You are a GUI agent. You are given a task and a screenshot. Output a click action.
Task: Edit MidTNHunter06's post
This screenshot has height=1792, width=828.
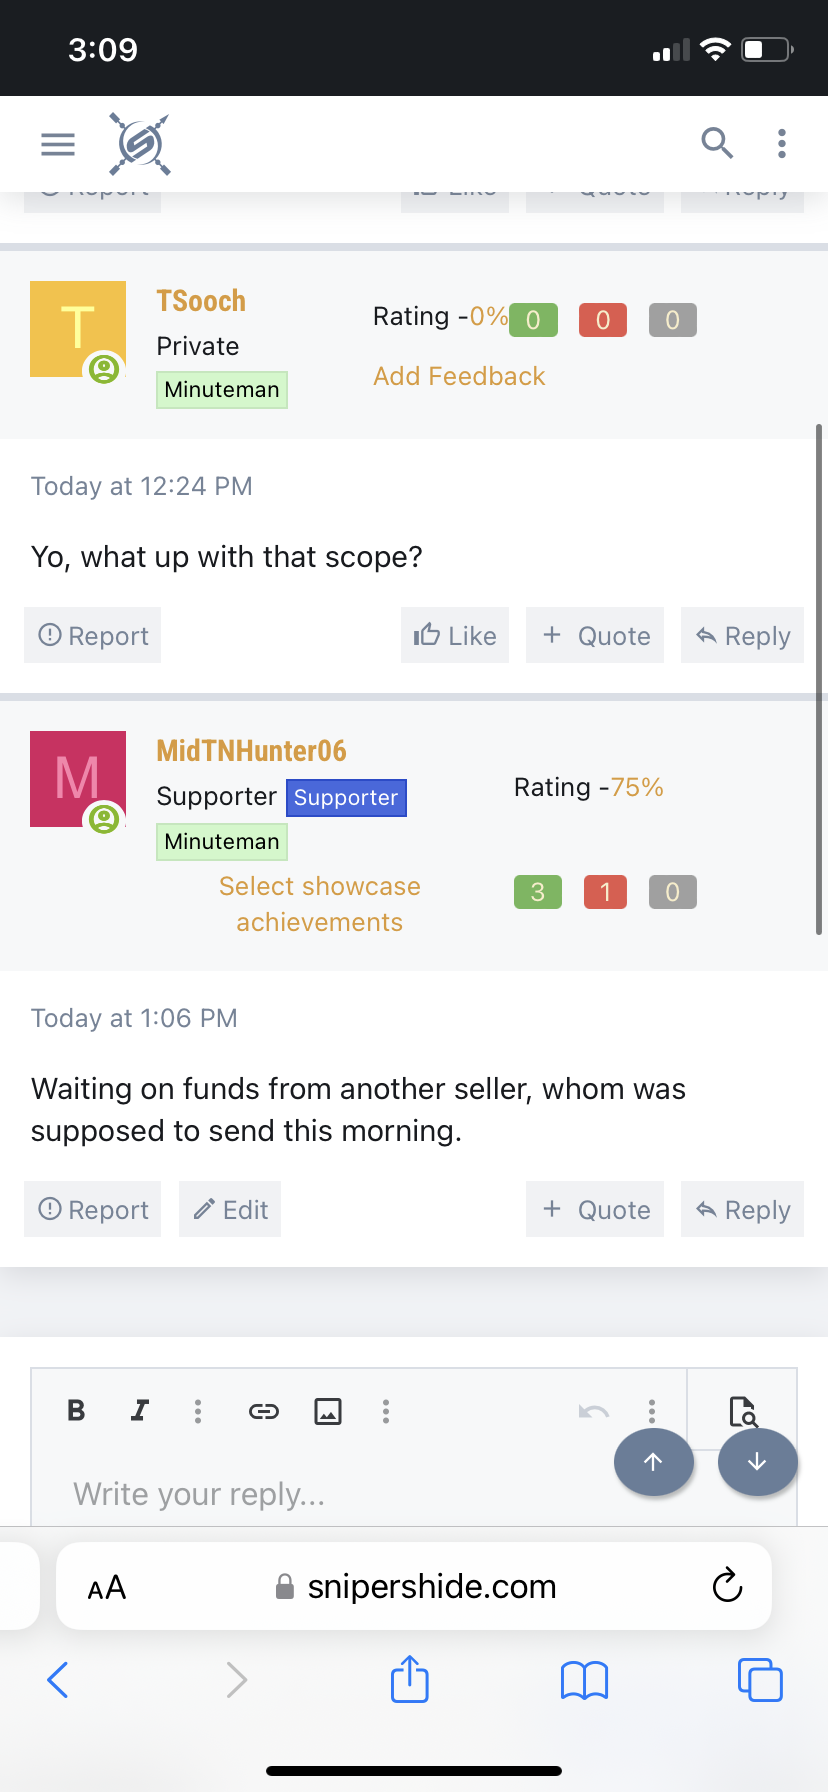(230, 1209)
